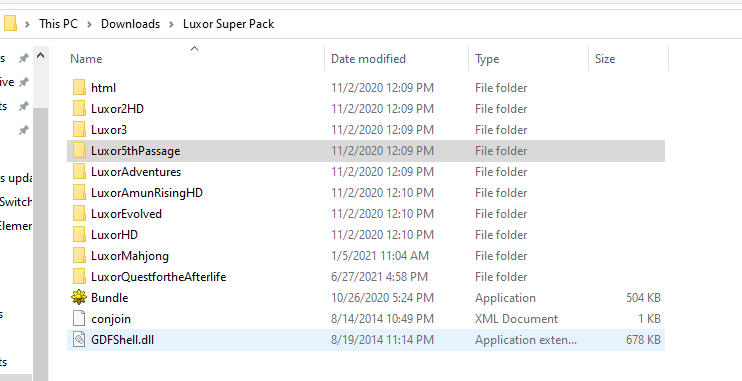The image size is (742, 381).
Task: Click the sort arrow above Name column
Action: point(194,48)
